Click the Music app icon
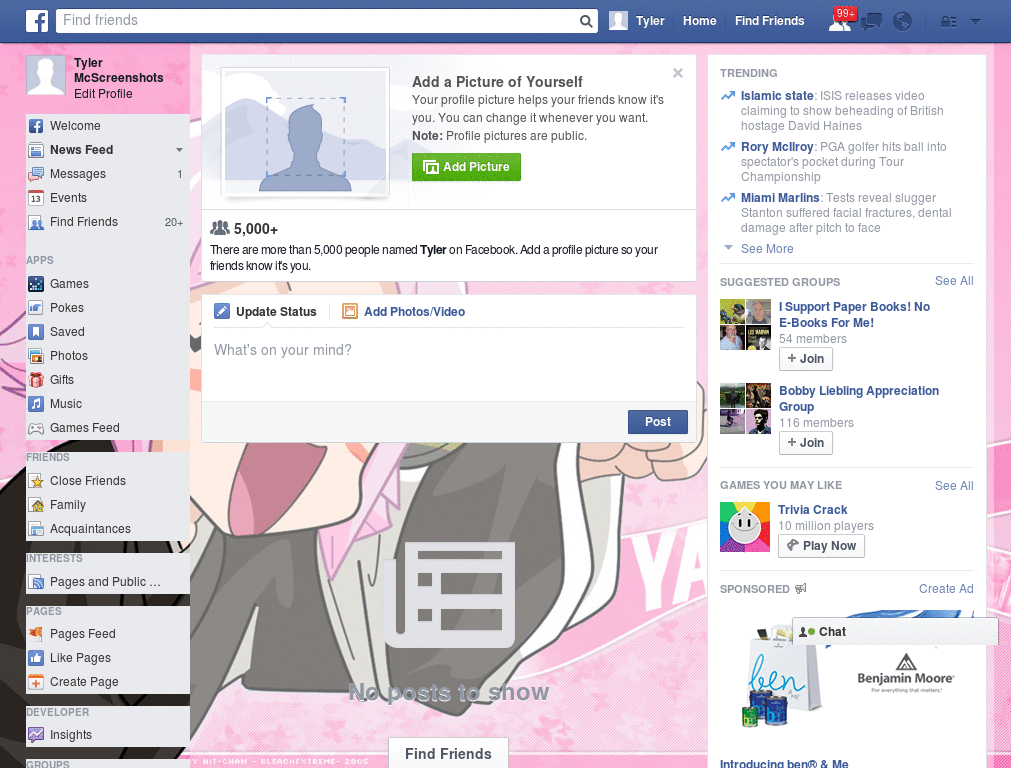 pos(36,404)
